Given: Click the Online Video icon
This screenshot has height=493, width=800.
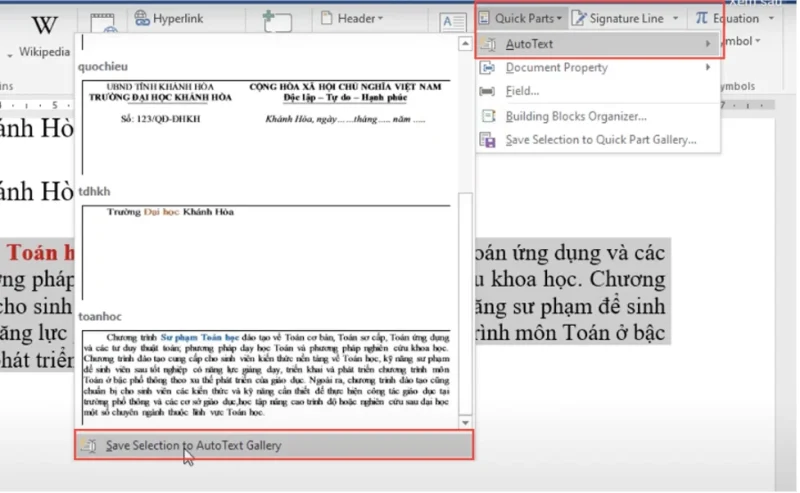Looking at the screenshot, I should 103,22.
